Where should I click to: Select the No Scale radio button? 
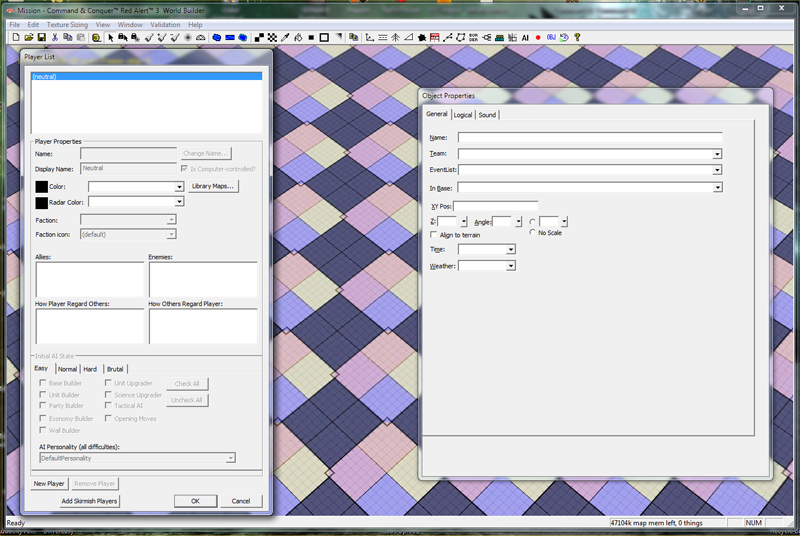pos(532,233)
